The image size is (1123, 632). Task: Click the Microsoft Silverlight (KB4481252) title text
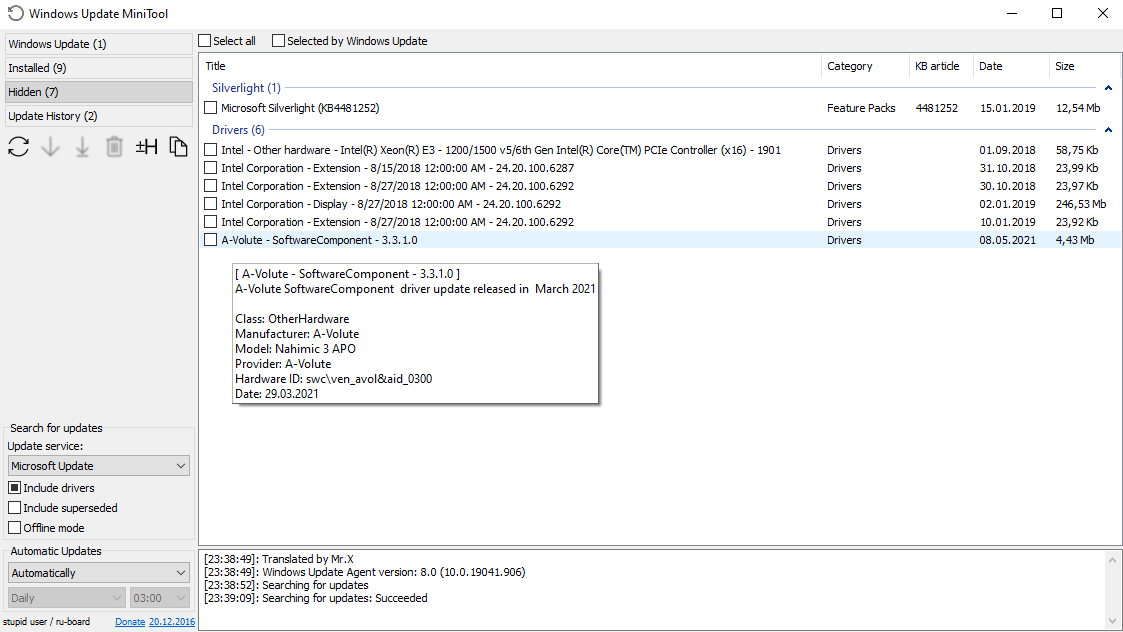300,108
